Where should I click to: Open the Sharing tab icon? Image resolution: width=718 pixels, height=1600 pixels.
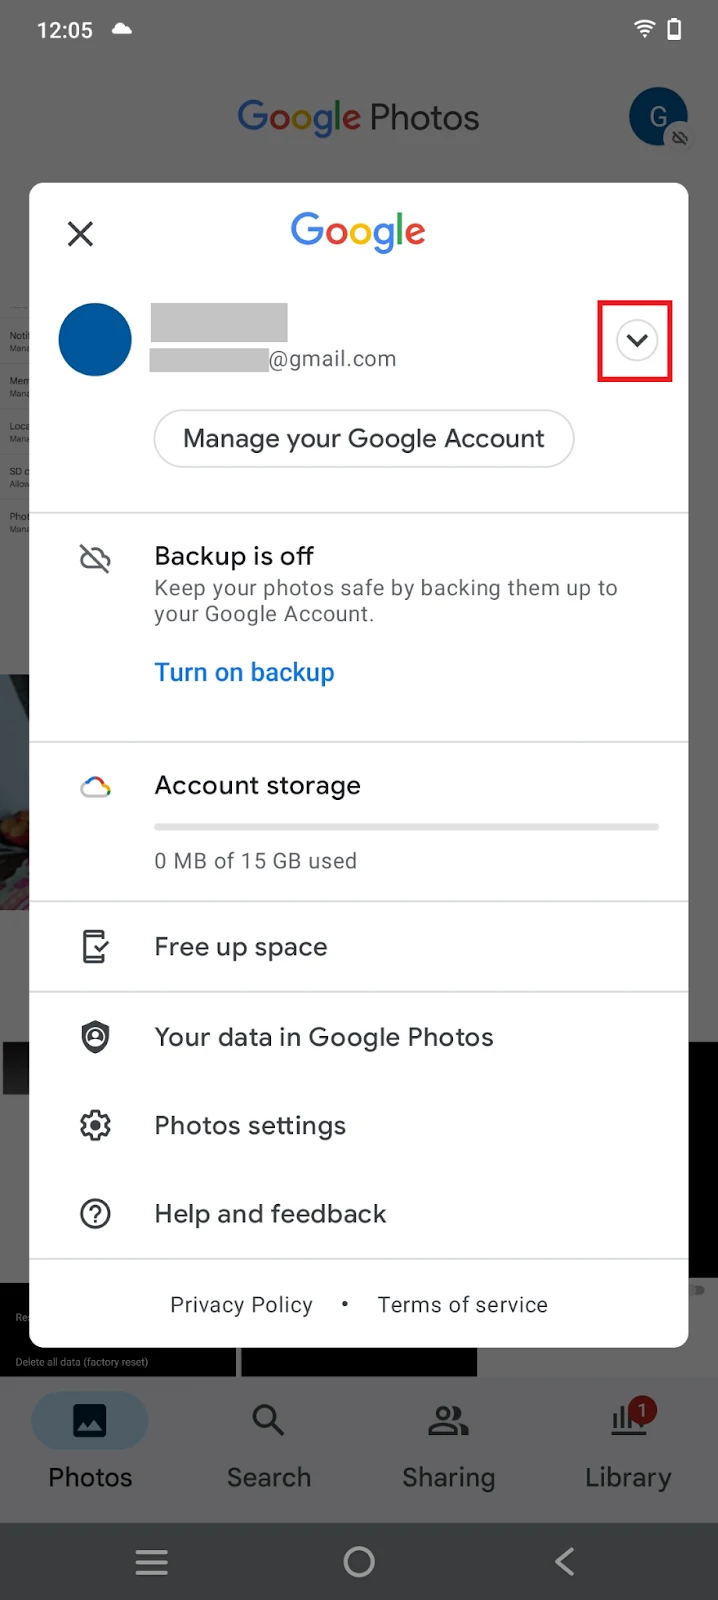[x=448, y=1420]
